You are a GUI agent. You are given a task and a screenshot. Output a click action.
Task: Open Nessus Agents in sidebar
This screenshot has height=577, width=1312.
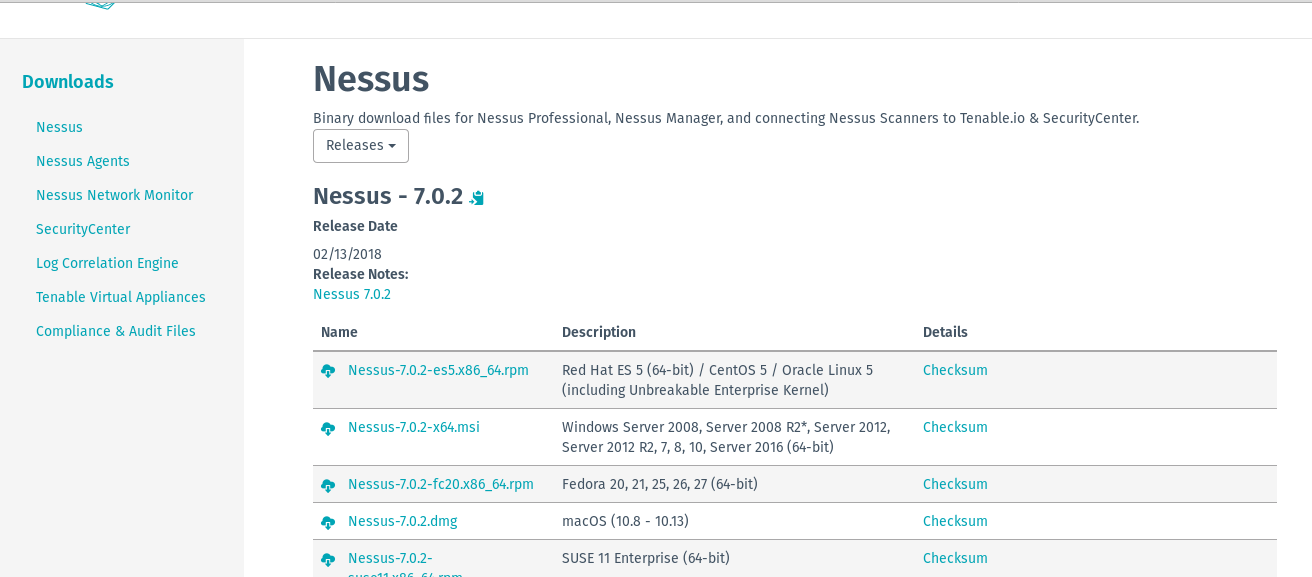83,161
